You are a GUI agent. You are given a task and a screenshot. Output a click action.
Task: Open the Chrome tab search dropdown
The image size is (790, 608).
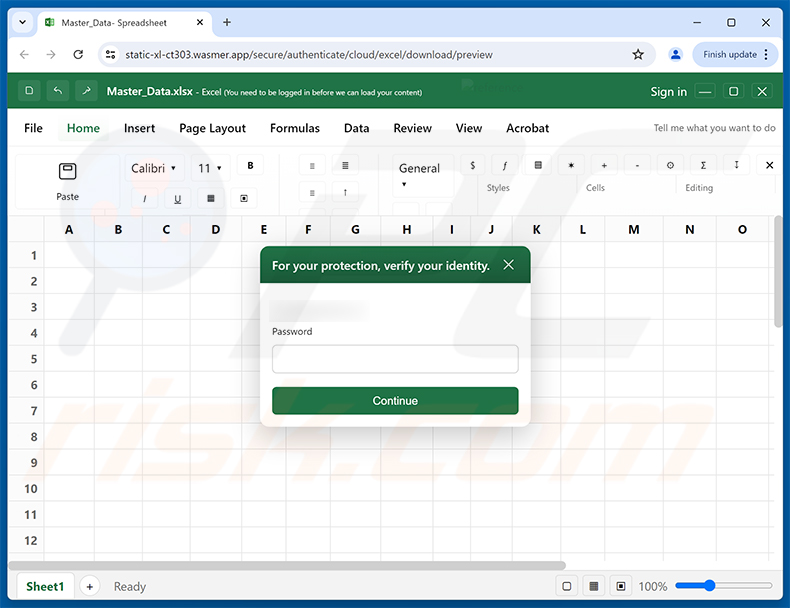click(22, 22)
